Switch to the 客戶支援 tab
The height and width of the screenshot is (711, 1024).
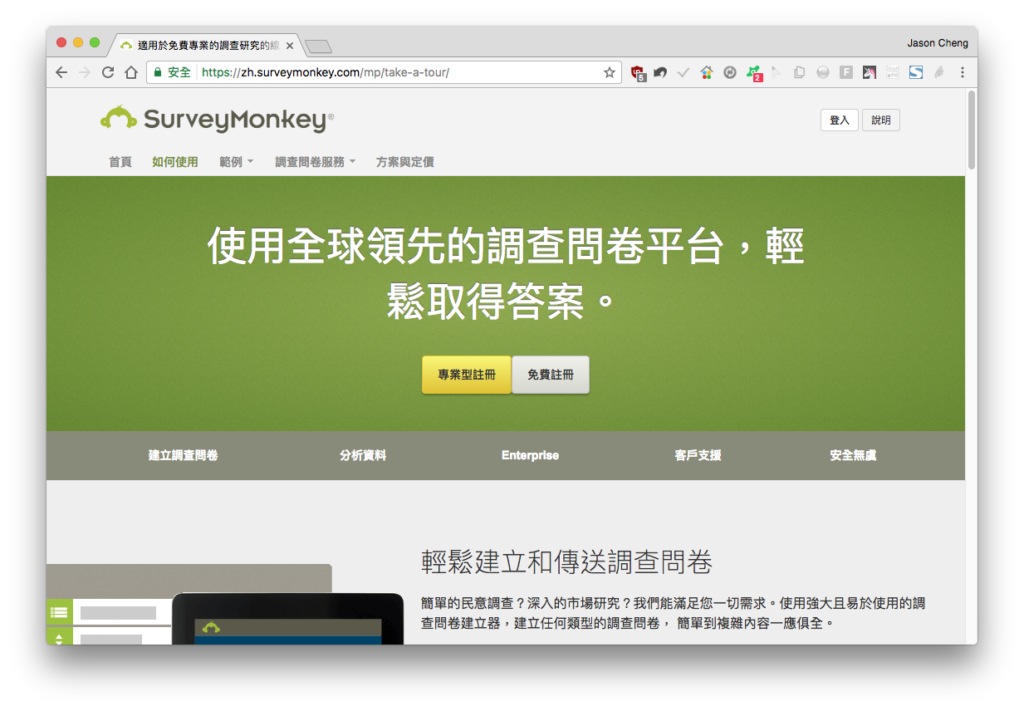(698, 455)
